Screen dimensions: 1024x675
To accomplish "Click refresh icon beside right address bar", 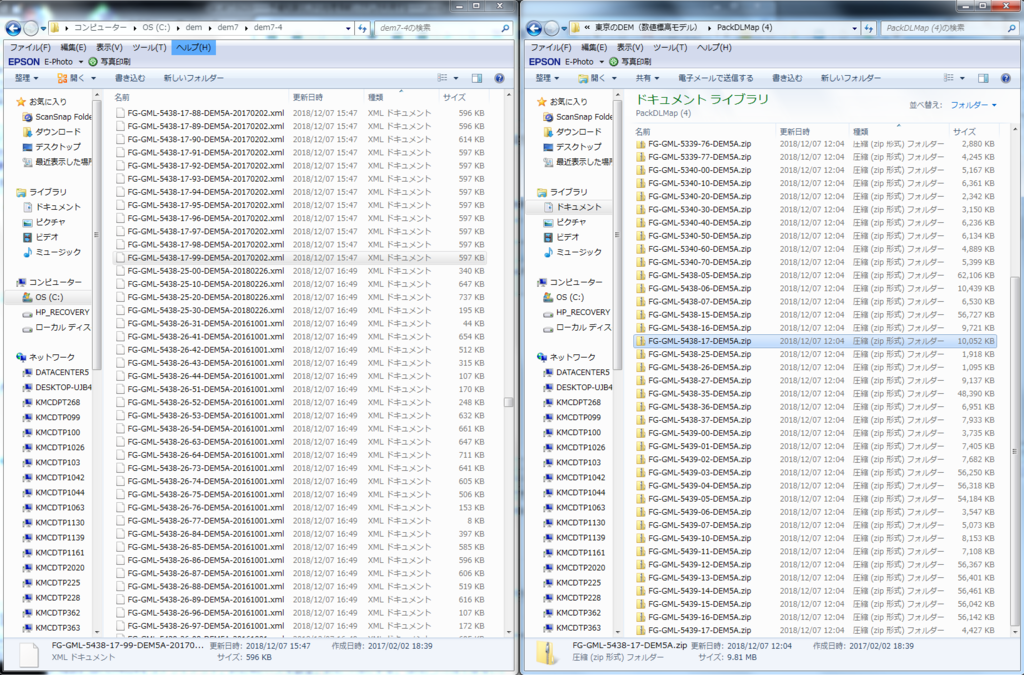I will coord(869,28).
